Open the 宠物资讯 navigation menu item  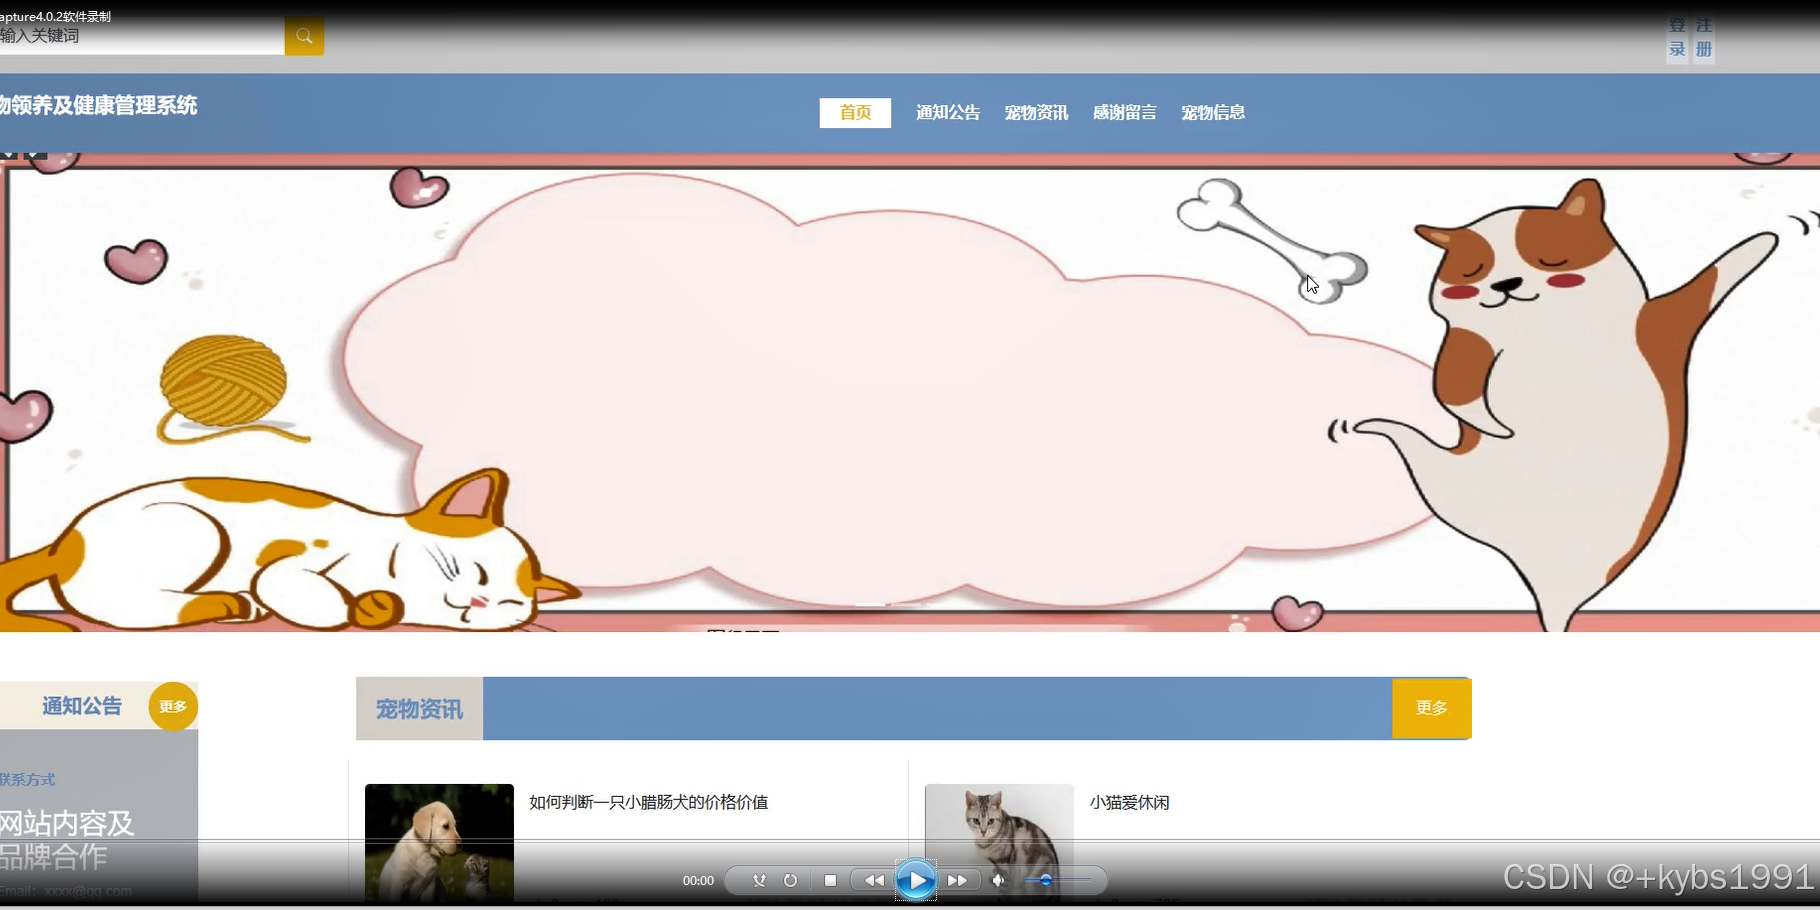[1036, 113]
